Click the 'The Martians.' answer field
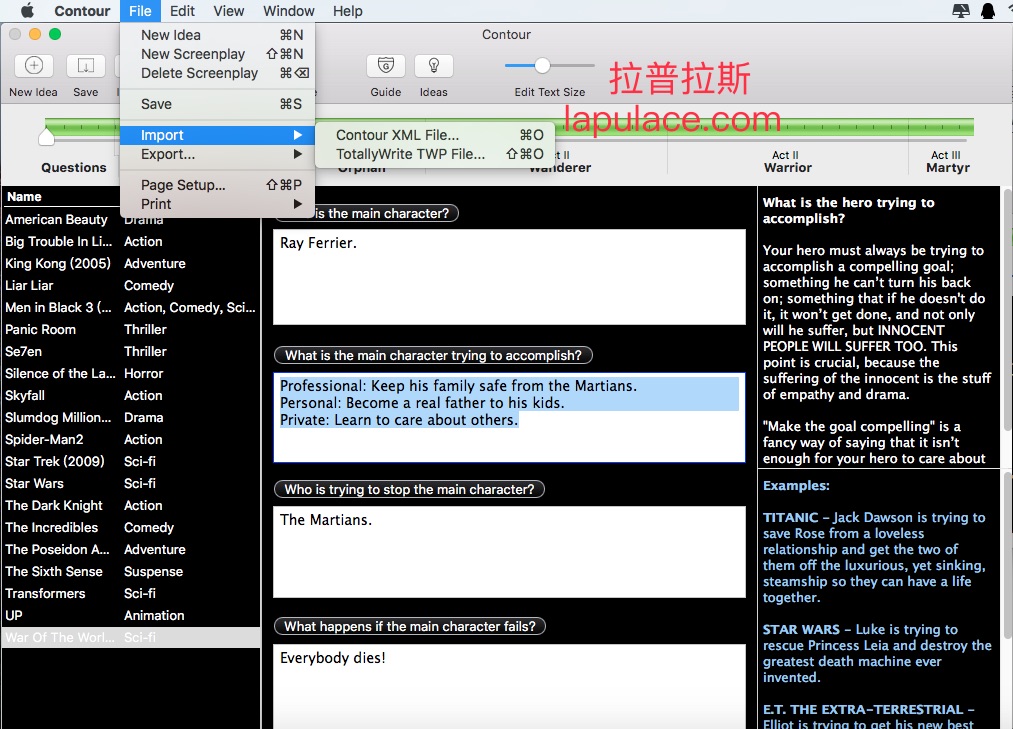1013x729 pixels. click(509, 552)
